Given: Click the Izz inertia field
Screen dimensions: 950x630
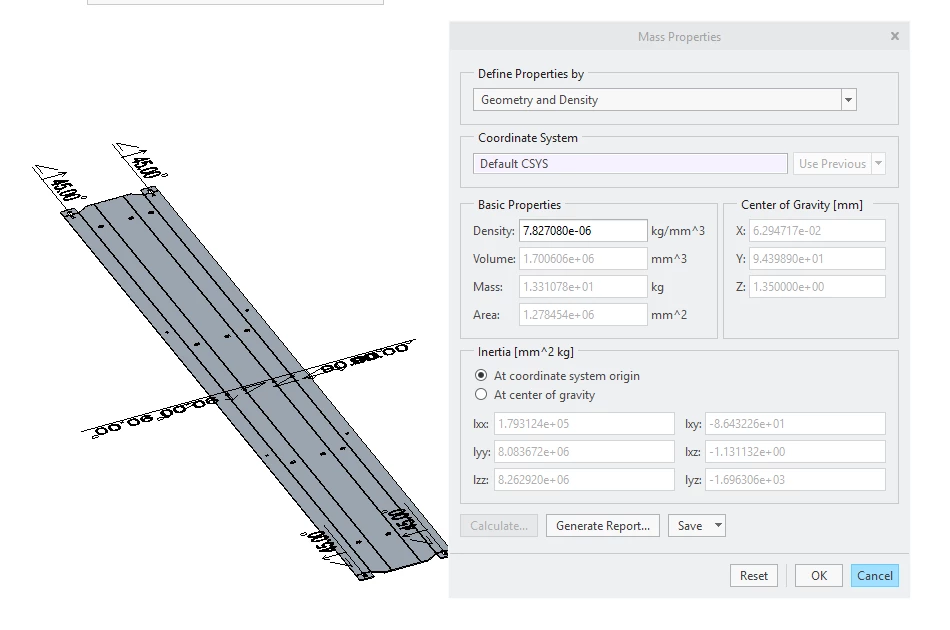Looking at the screenshot, I should tap(584, 479).
